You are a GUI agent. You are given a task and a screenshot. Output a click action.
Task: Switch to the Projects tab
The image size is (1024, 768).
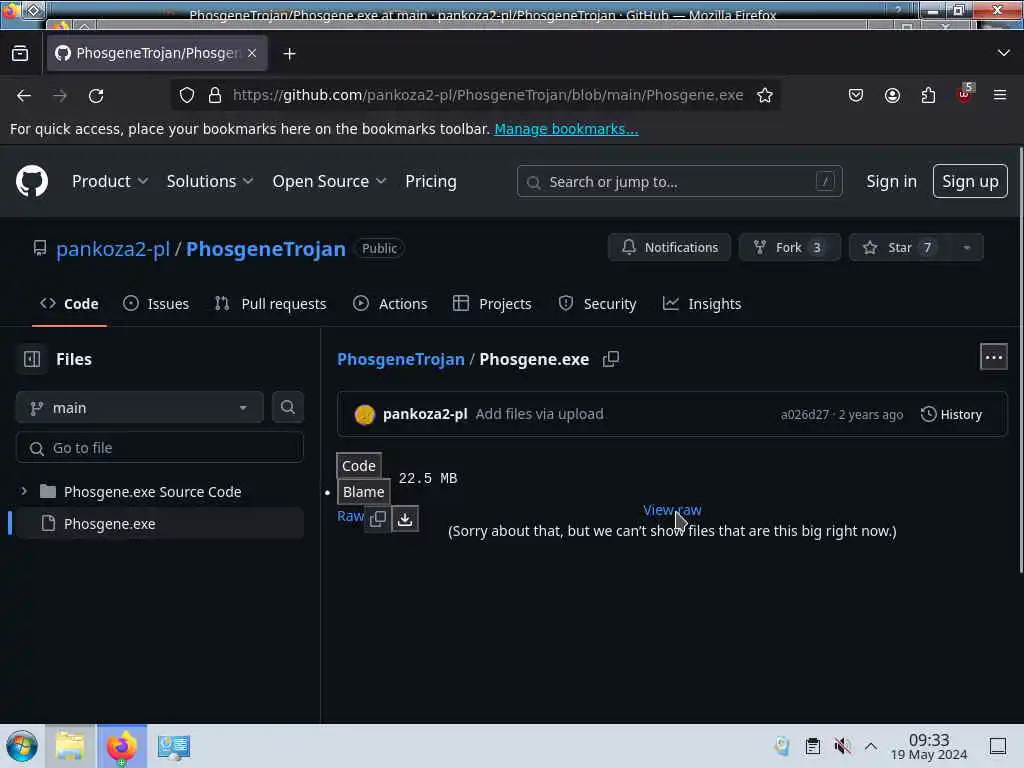[x=492, y=304]
